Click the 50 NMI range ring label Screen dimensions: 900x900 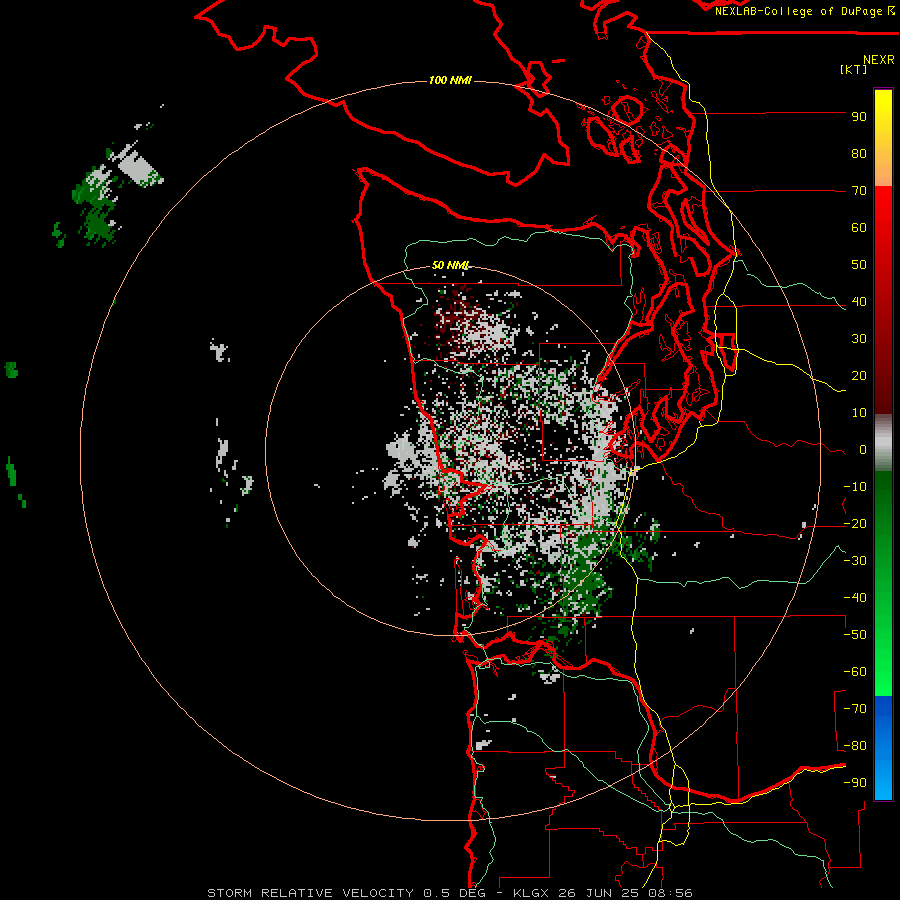coord(450,265)
